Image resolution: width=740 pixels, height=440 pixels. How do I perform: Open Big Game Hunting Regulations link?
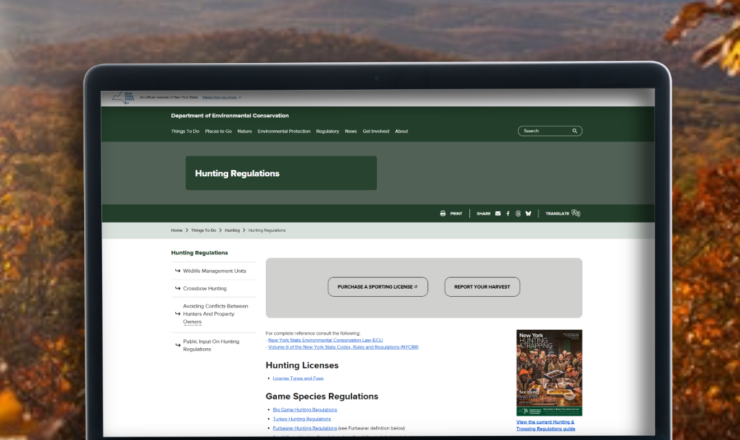click(x=305, y=410)
